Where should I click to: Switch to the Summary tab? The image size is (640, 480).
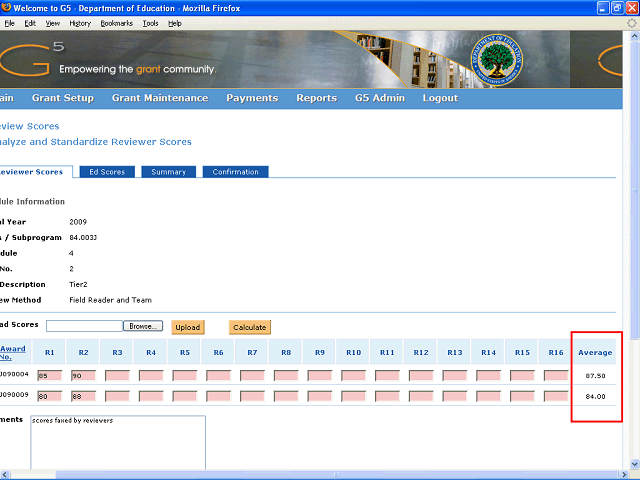(169, 172)
